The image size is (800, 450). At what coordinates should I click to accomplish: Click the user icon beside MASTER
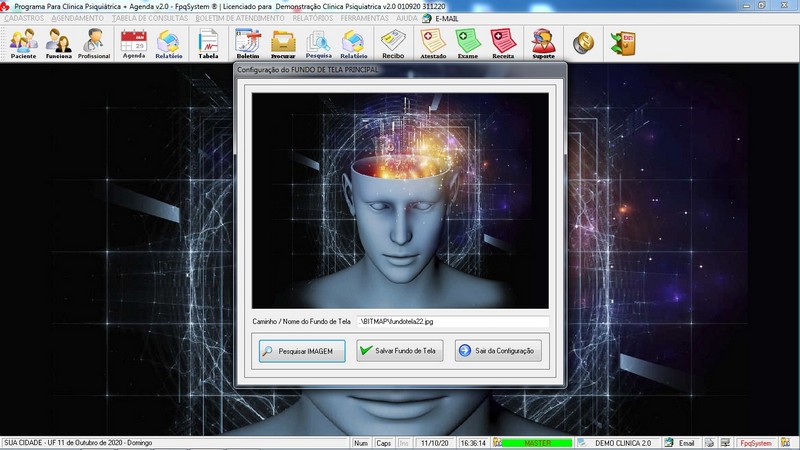(497, 443)
